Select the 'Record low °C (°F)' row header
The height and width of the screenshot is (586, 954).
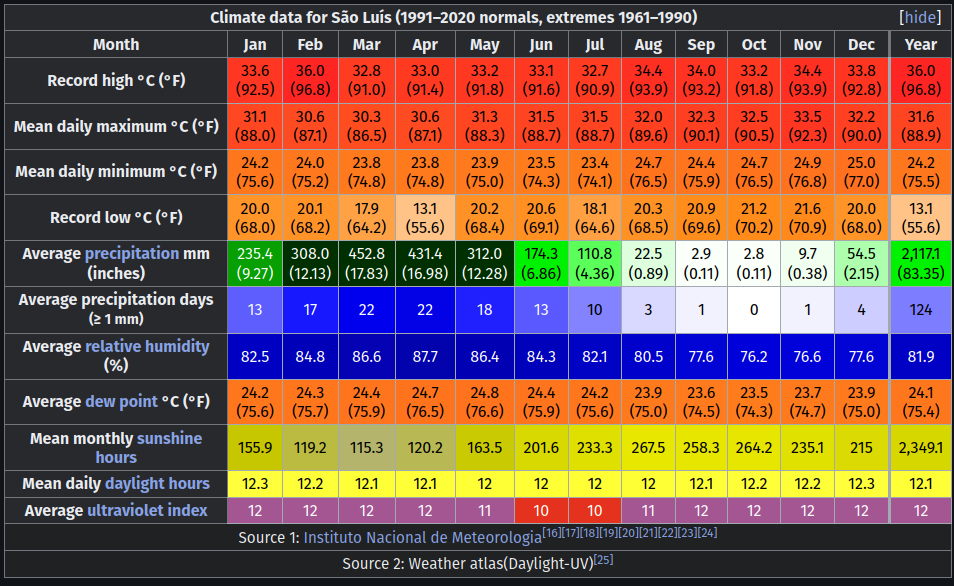tap(116, 217)
